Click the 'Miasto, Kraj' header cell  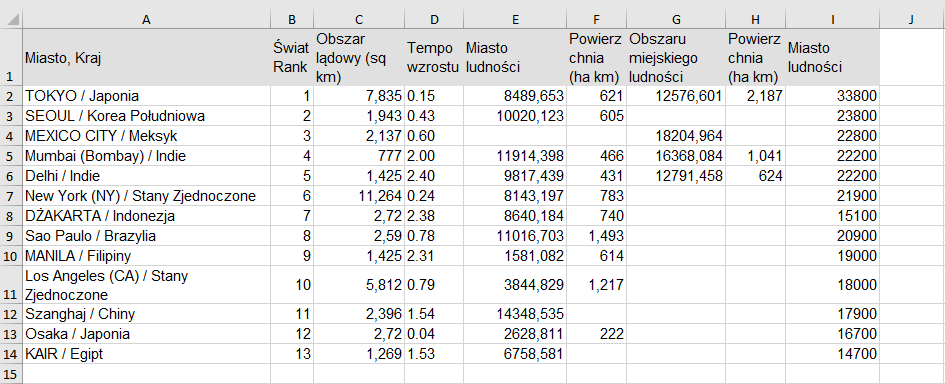(x=146, y=57)
